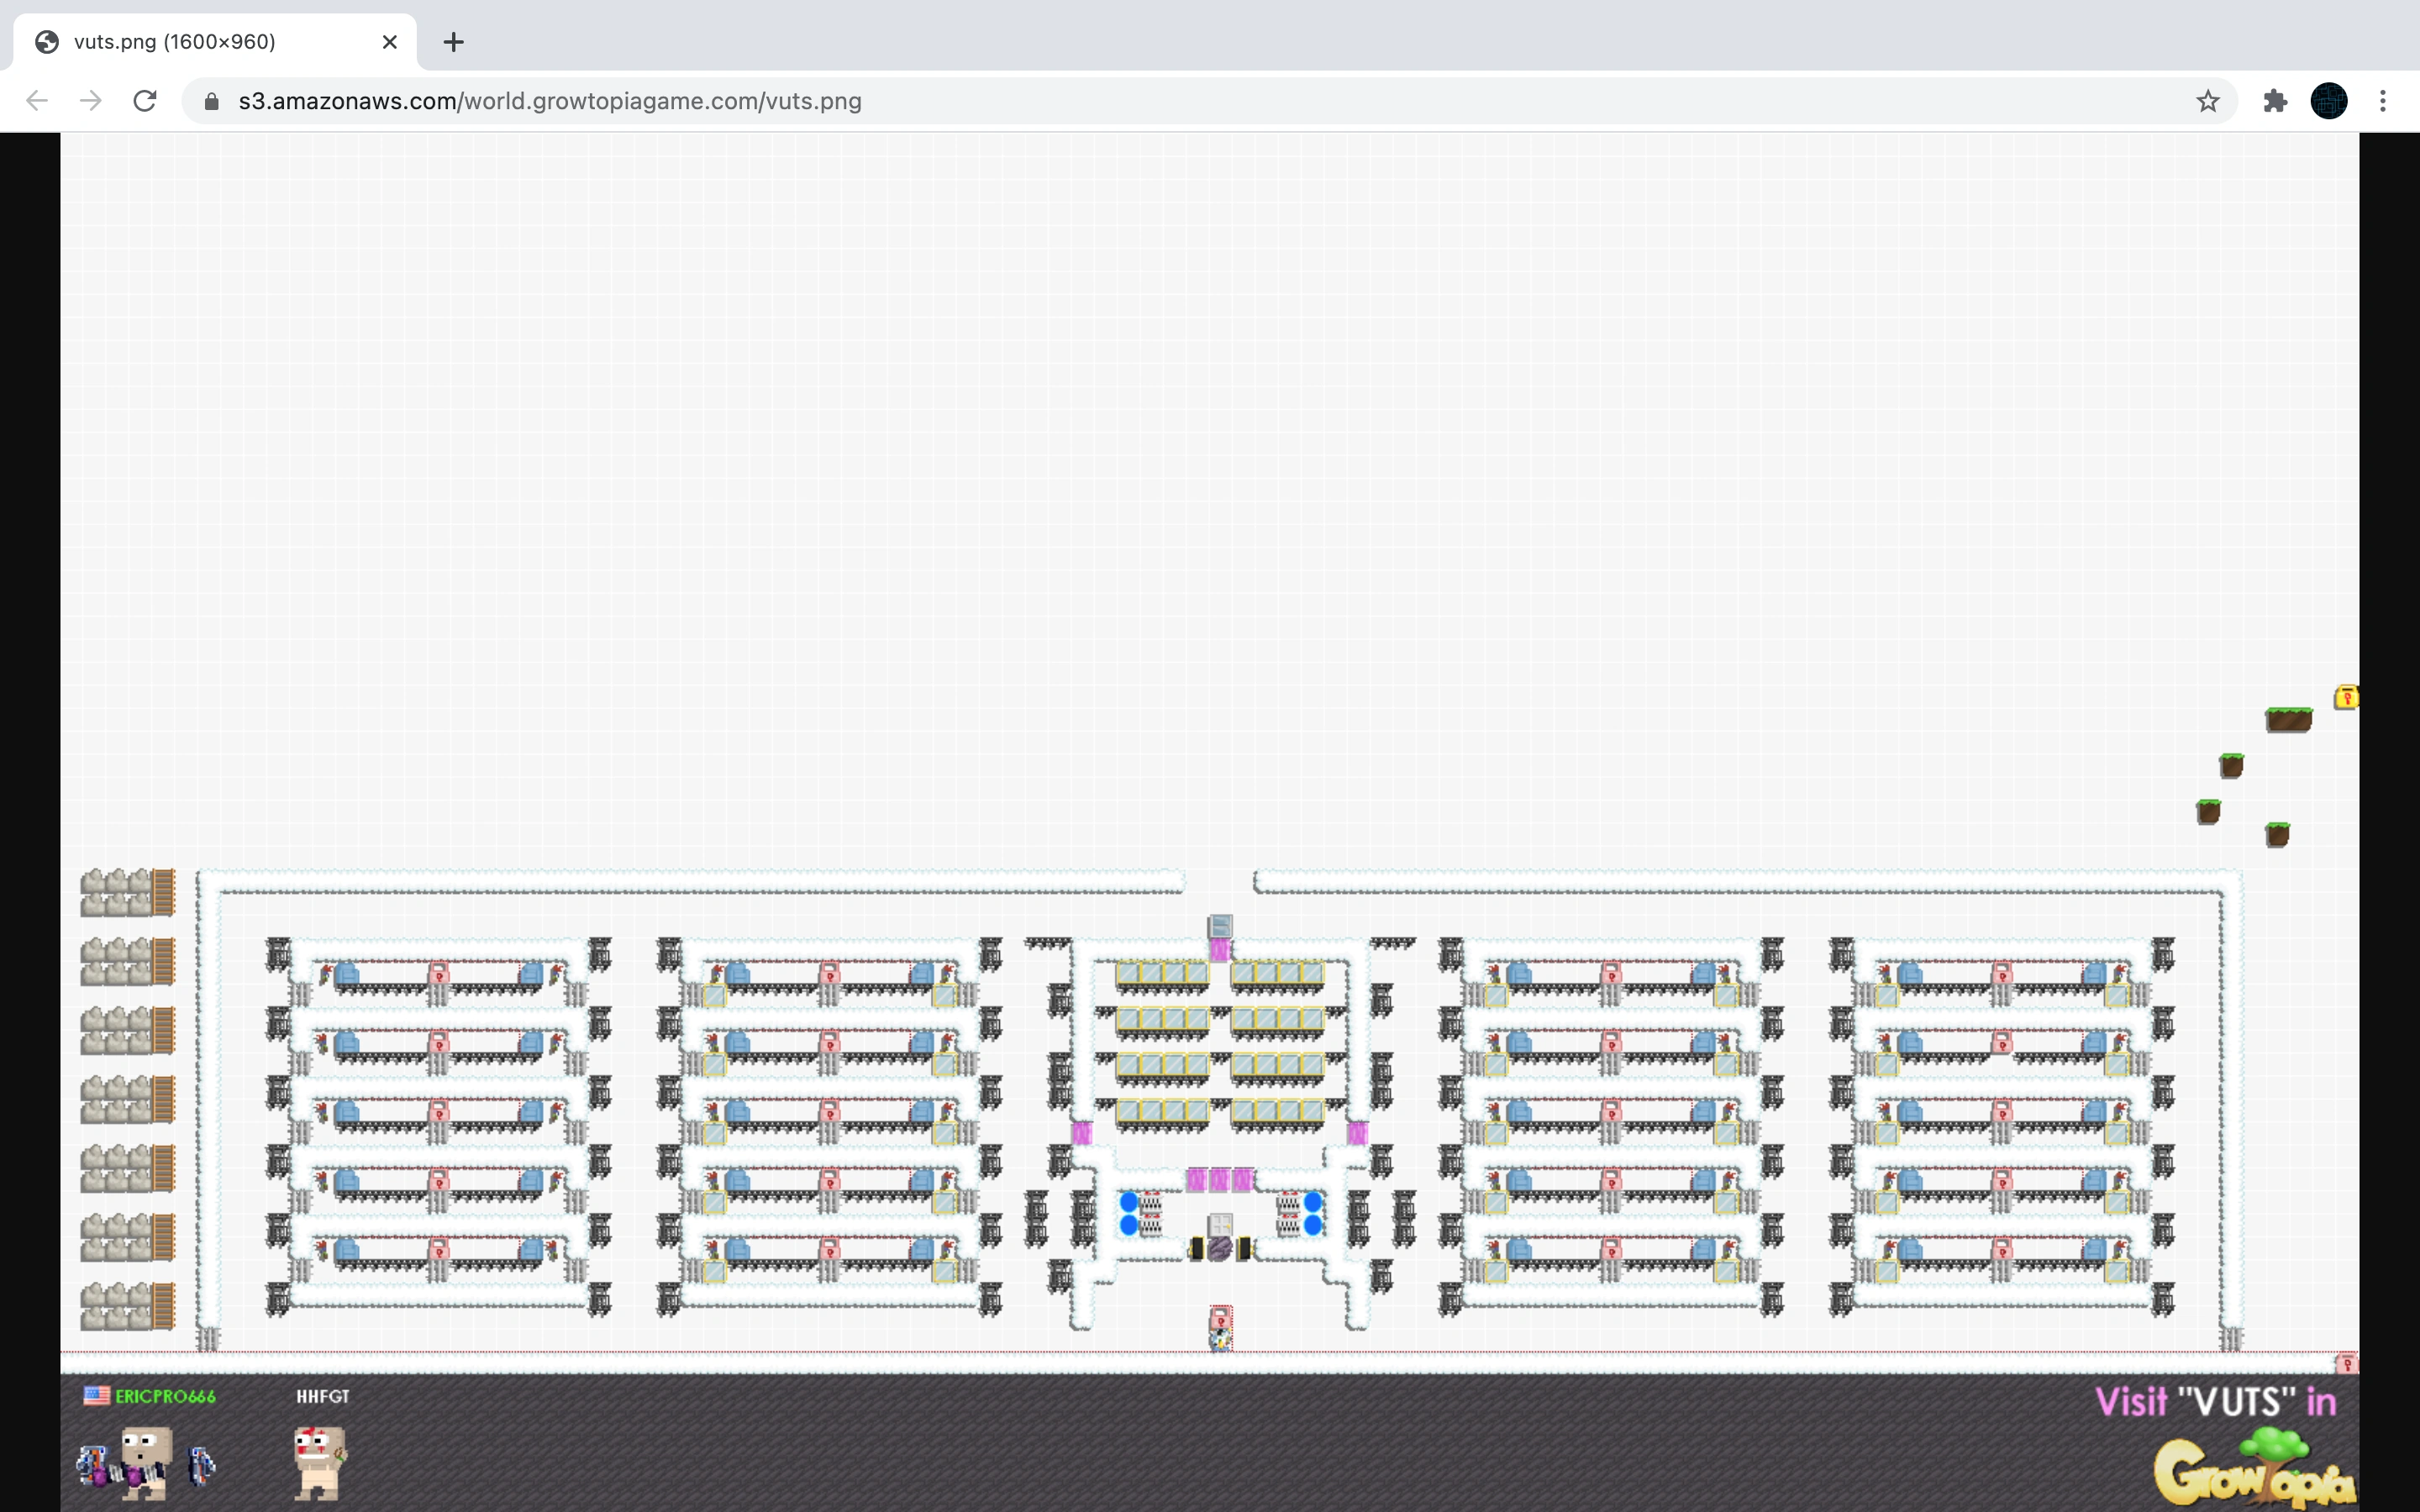This screenshot has height=1512, width=2420.
Task: Bookmark this page with the star icon
Action: (x=2207, y=101)
